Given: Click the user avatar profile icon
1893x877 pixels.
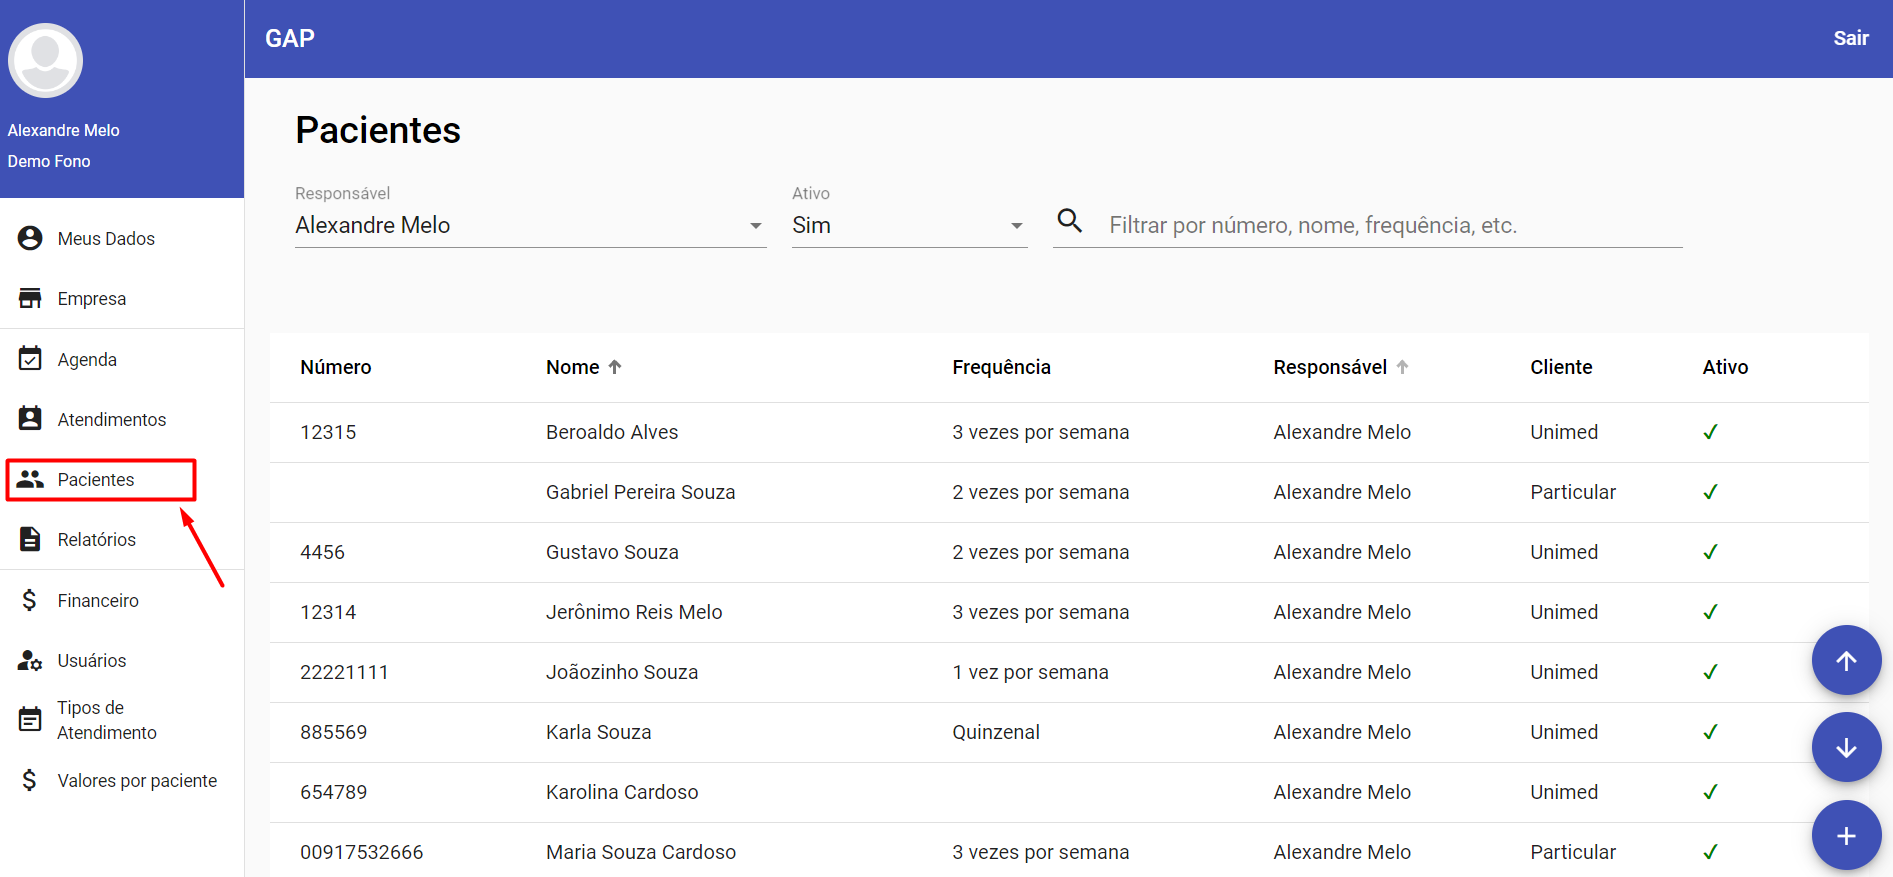Looking at the screenshot, I should 45,61.
